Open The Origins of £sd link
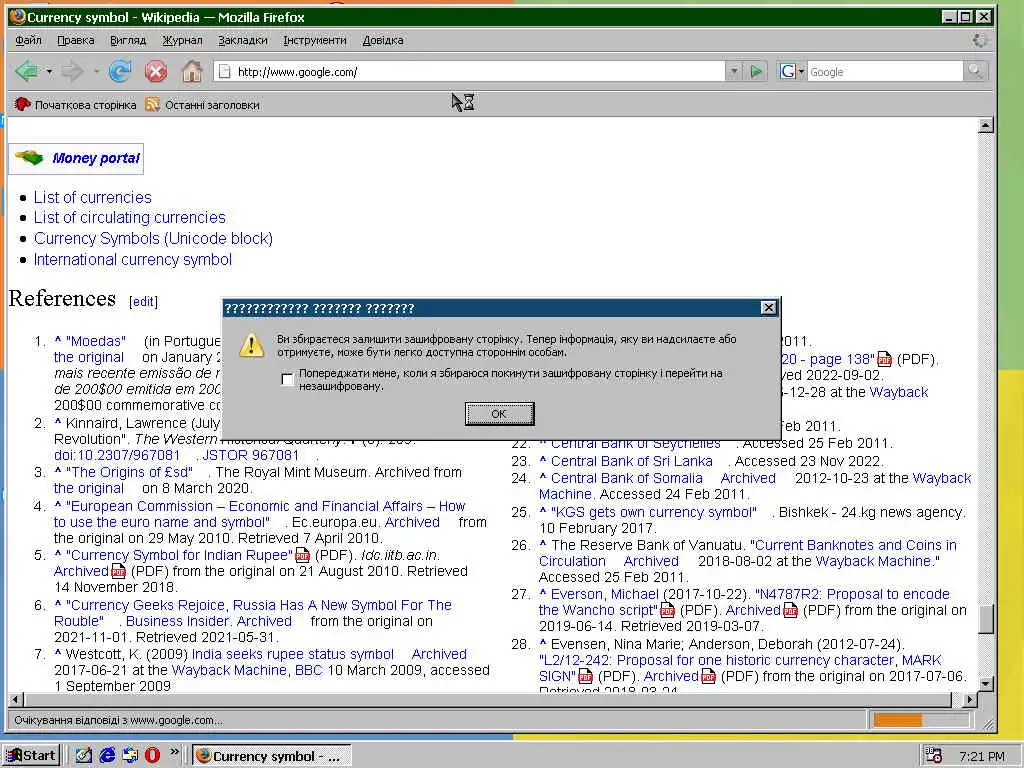This screenshot has height=768, width=1024. pos(129,472)
